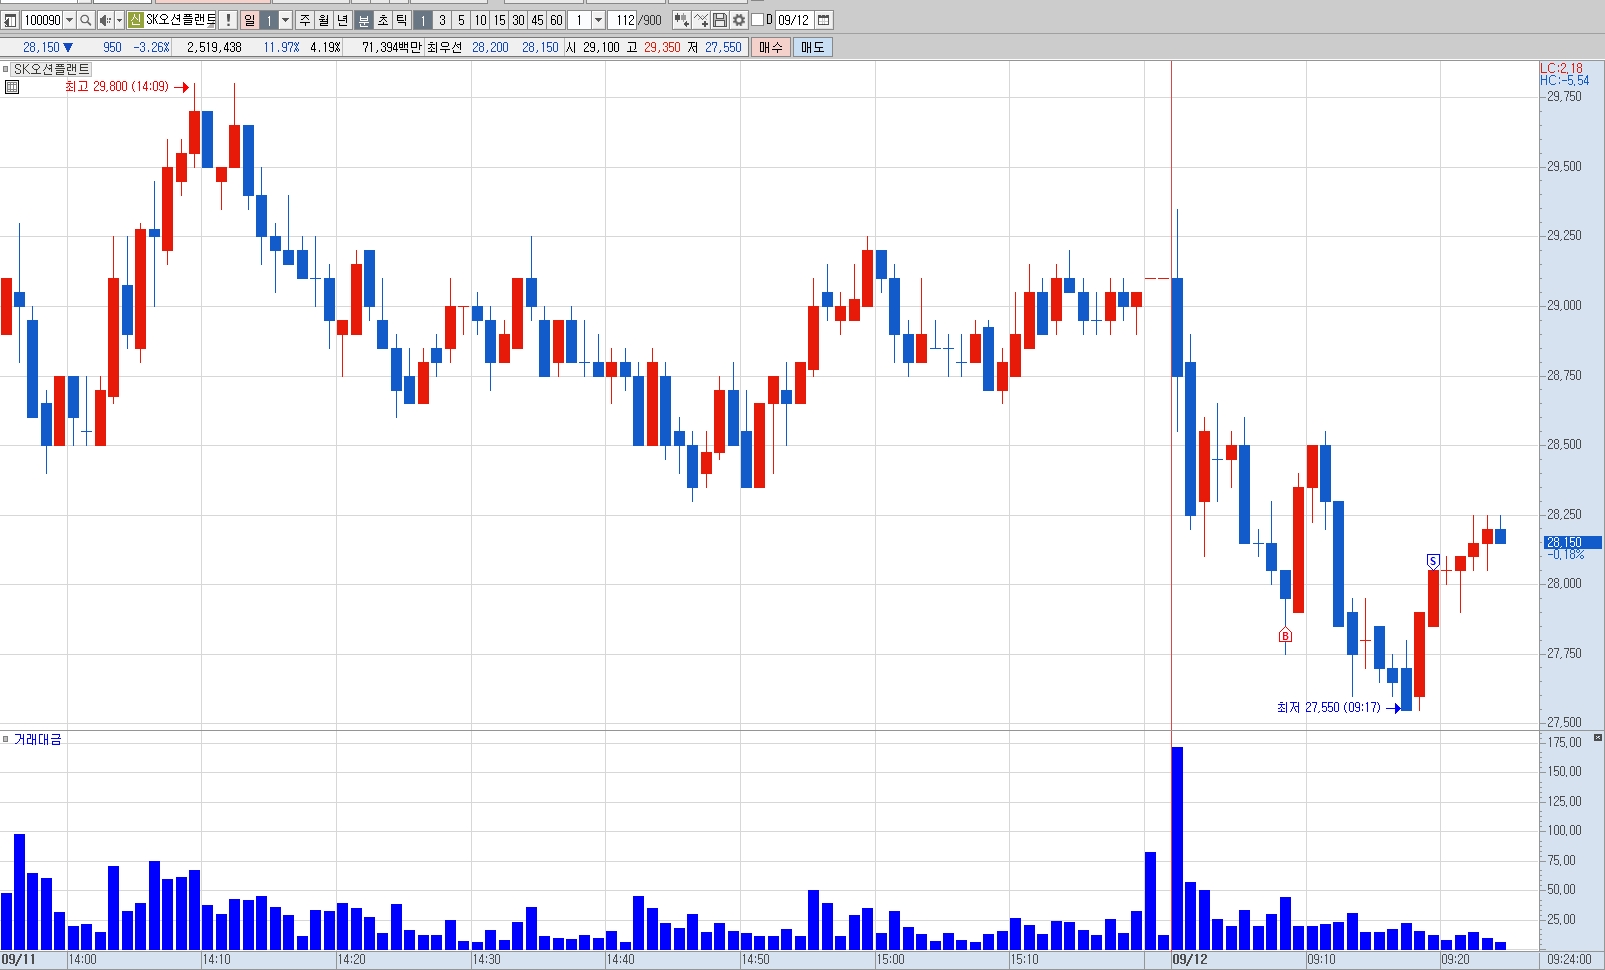
Task: Click the save diskette icon
Action: click(720, 20)
